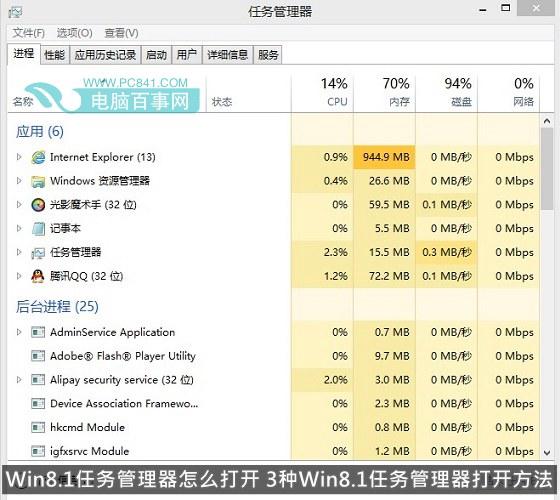560x500 pixels.
Task: Switch to the 服务 tab
Action: click(268, 55)
